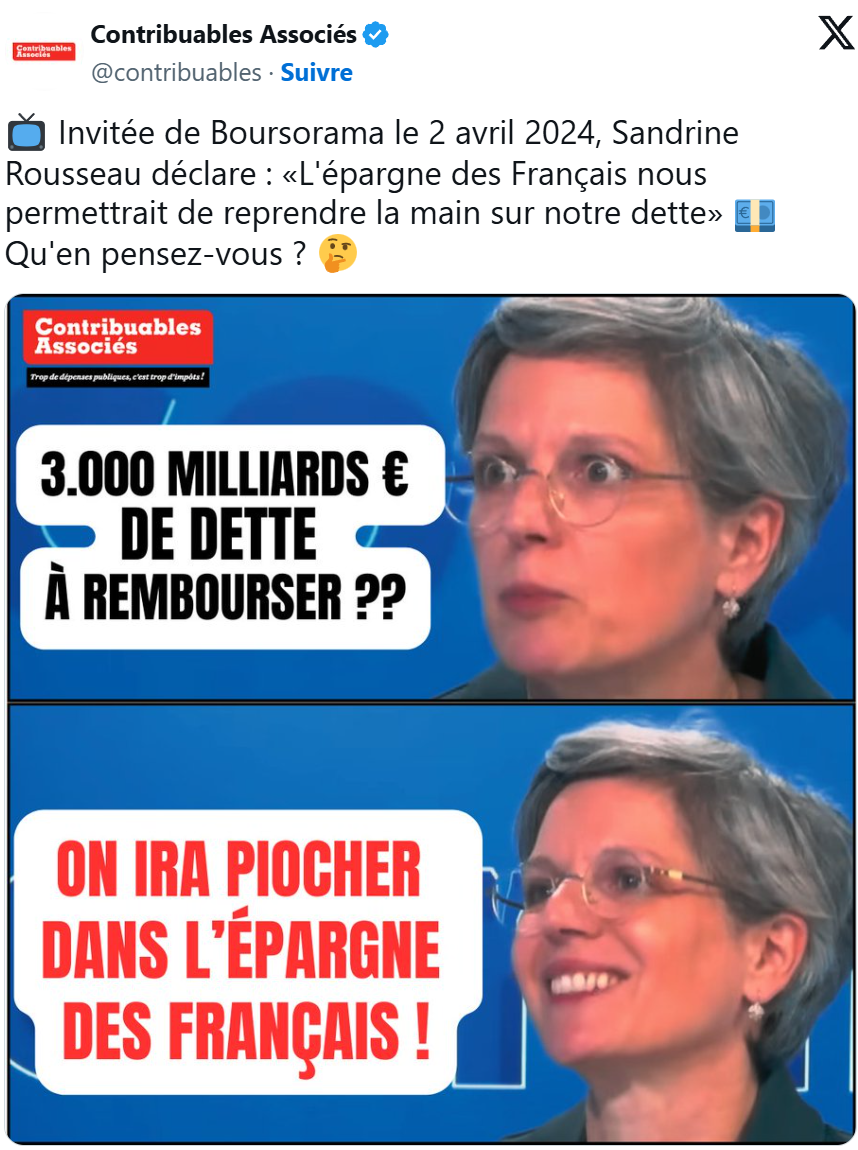Open the Contribuables Associés display name
This screenshot has height=1150, width=858.
(223, 34)
